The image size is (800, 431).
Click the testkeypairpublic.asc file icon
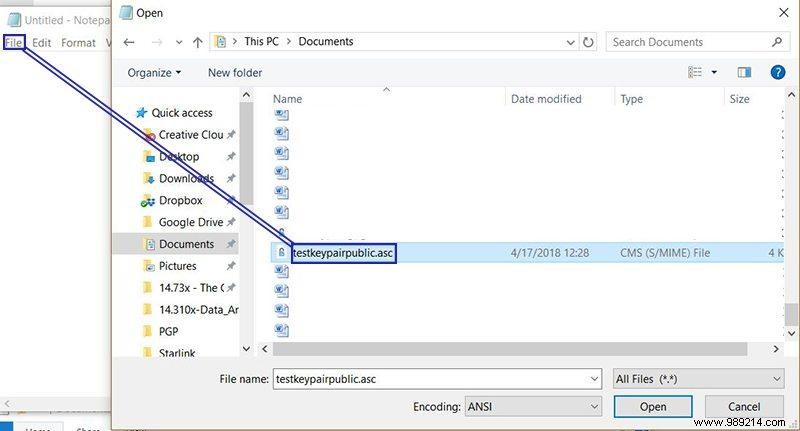pos(281,252)
